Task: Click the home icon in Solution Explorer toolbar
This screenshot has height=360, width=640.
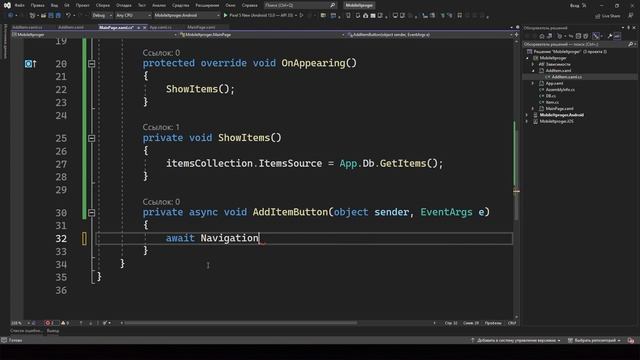Action: (542, 36)
